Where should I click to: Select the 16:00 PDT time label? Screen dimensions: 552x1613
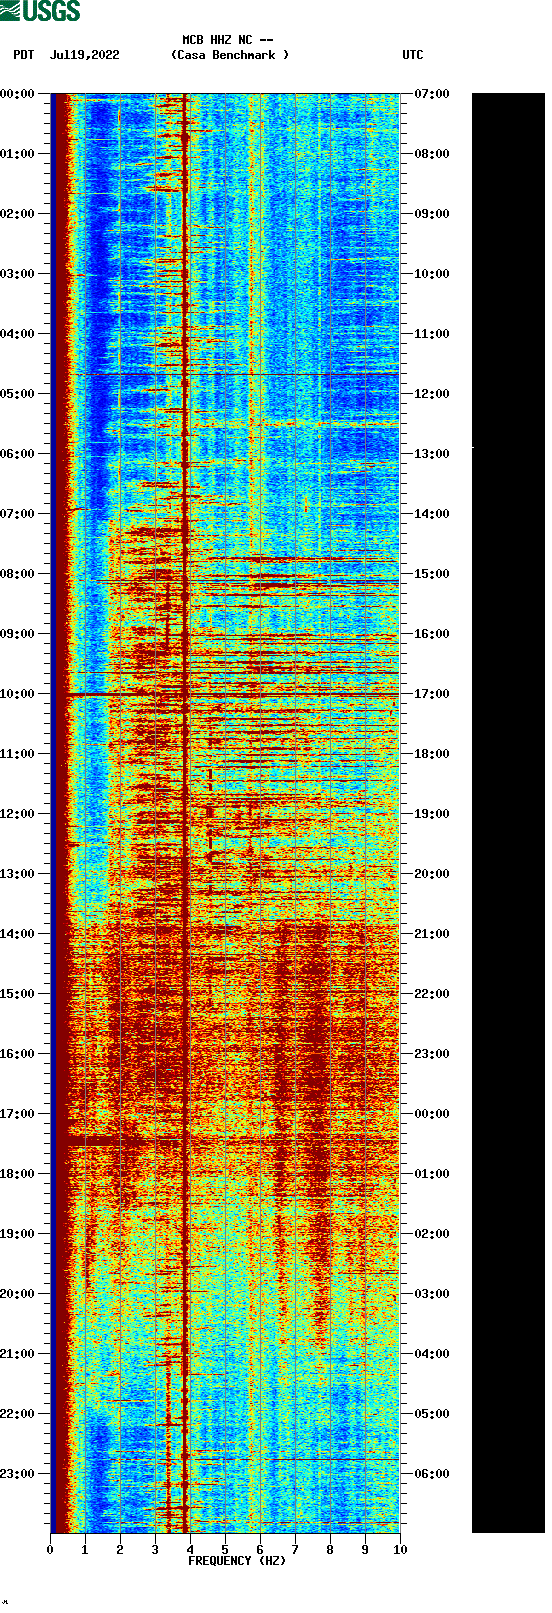[x=18, y=1054]
